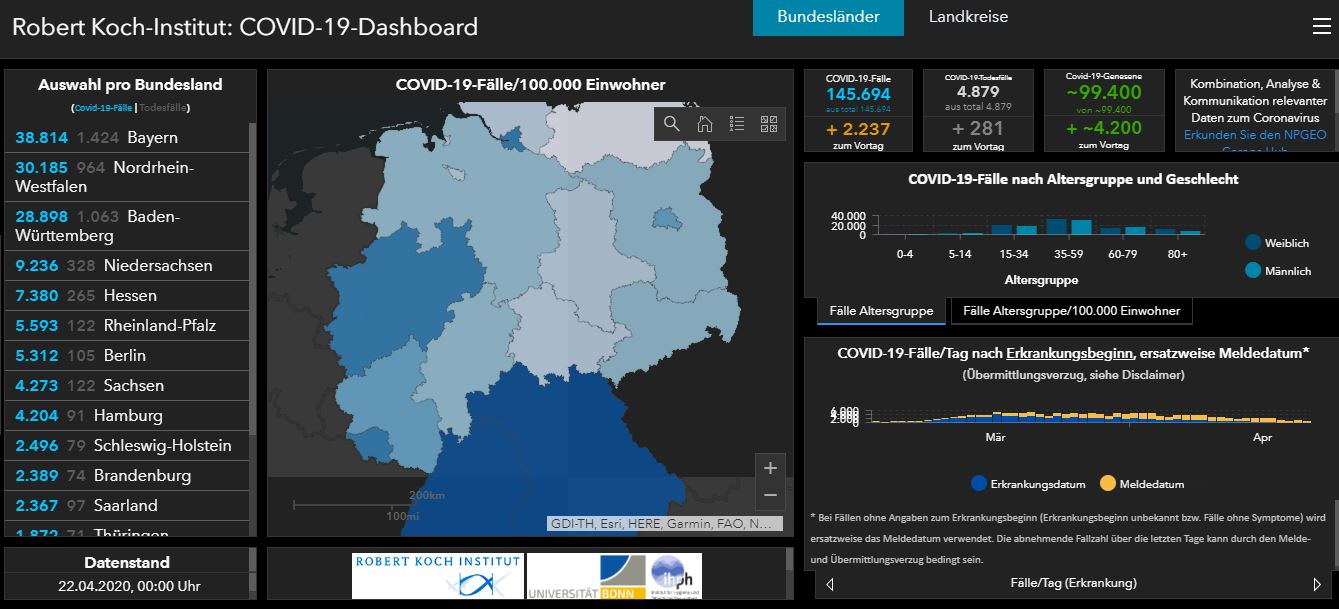The height and width of the screenshot is (609, 1339).
Task: Switch to the Landkreise tab
Action: click(x=967, y=17)
